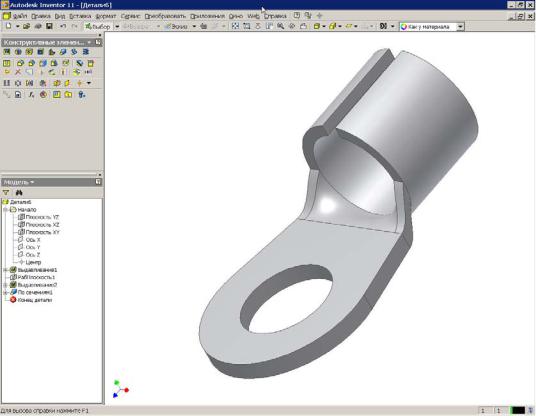Image resolution: width=536 pixels, height=416 pixels.
Task: Open the Приложения menu
Action: click(x=207, y=16)
